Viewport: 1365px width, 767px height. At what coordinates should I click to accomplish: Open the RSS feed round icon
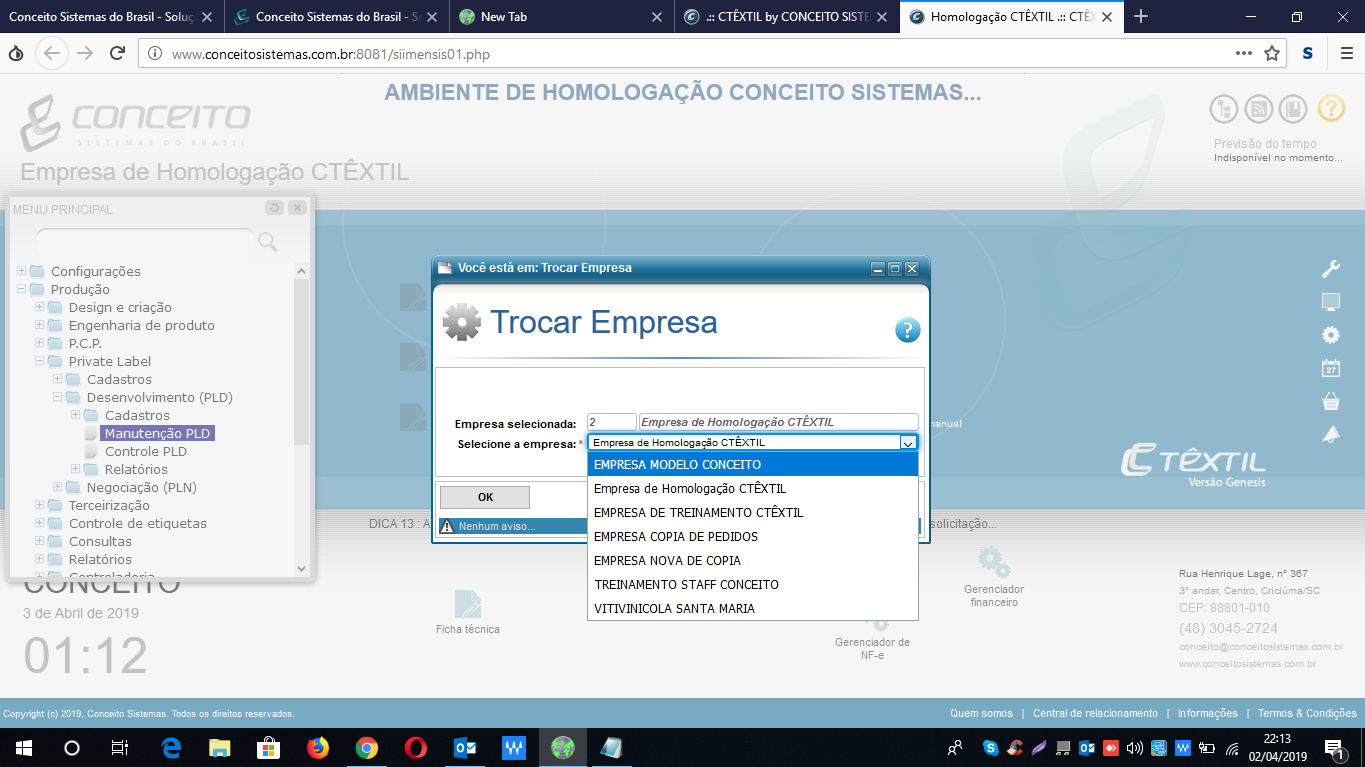(x=1259, y=109)
